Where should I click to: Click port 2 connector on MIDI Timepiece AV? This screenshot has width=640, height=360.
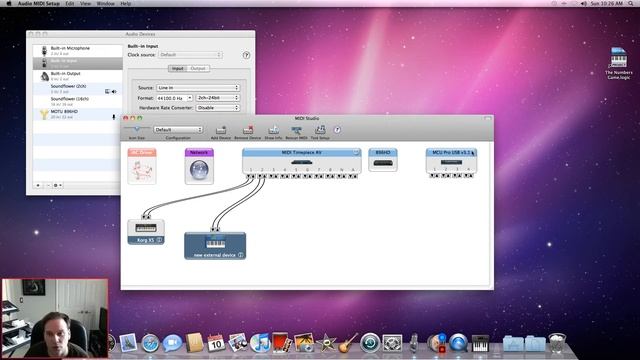click(262, 176)
